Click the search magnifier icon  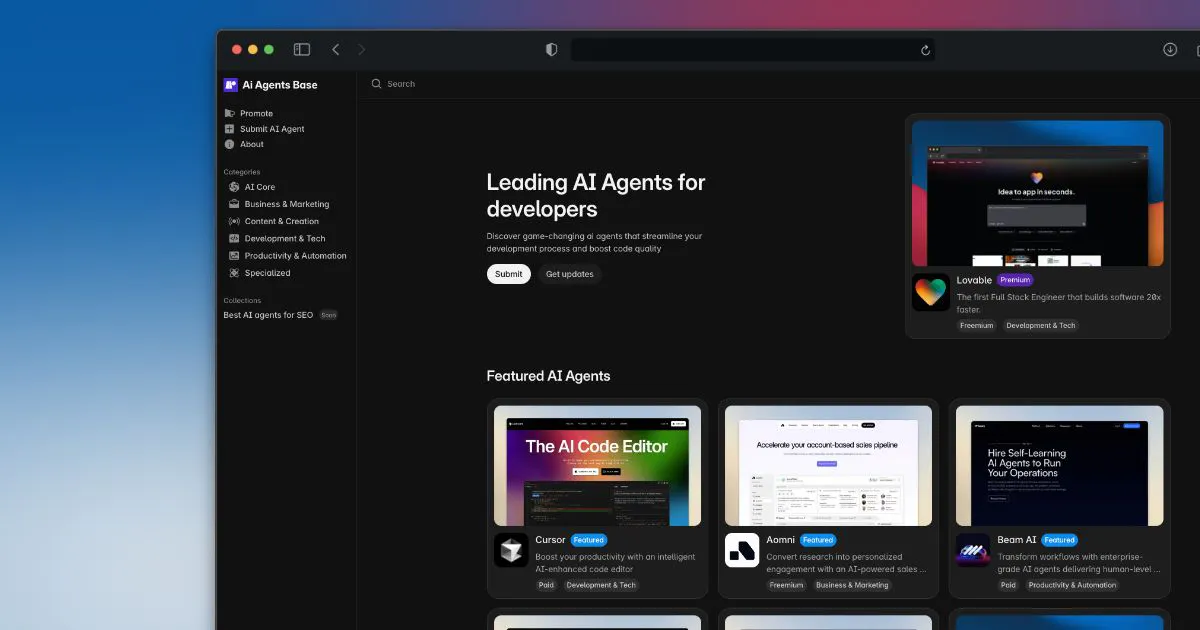377,84
